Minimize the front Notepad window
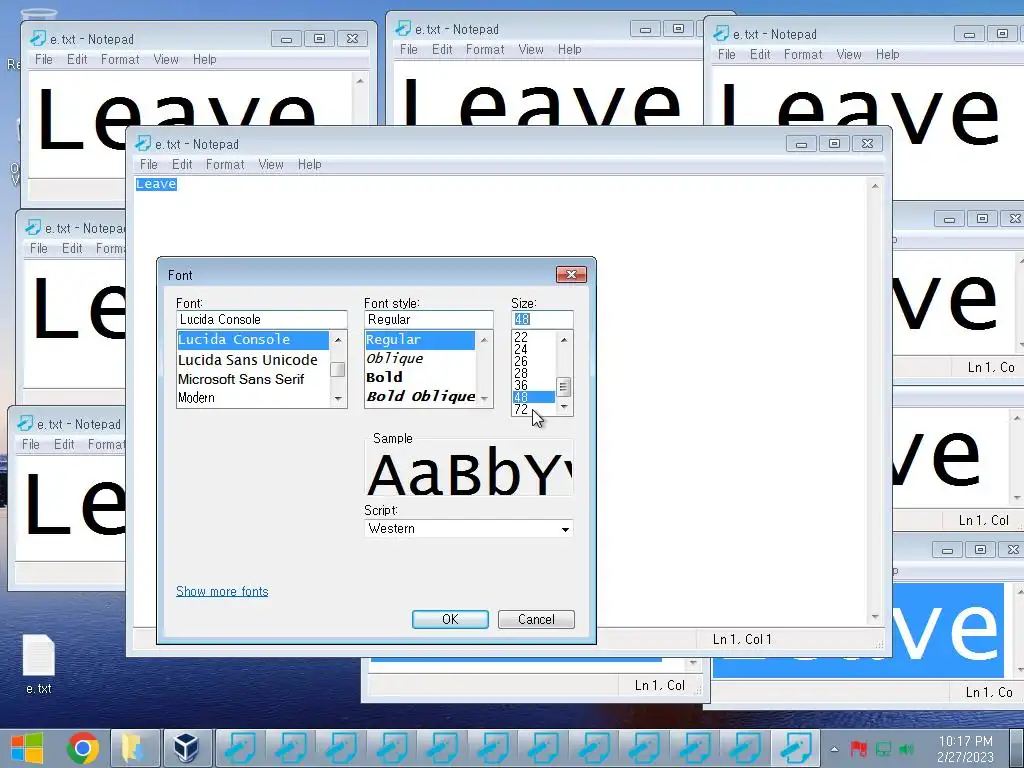This screenshot has height=768, width=1024. [801, 143]
